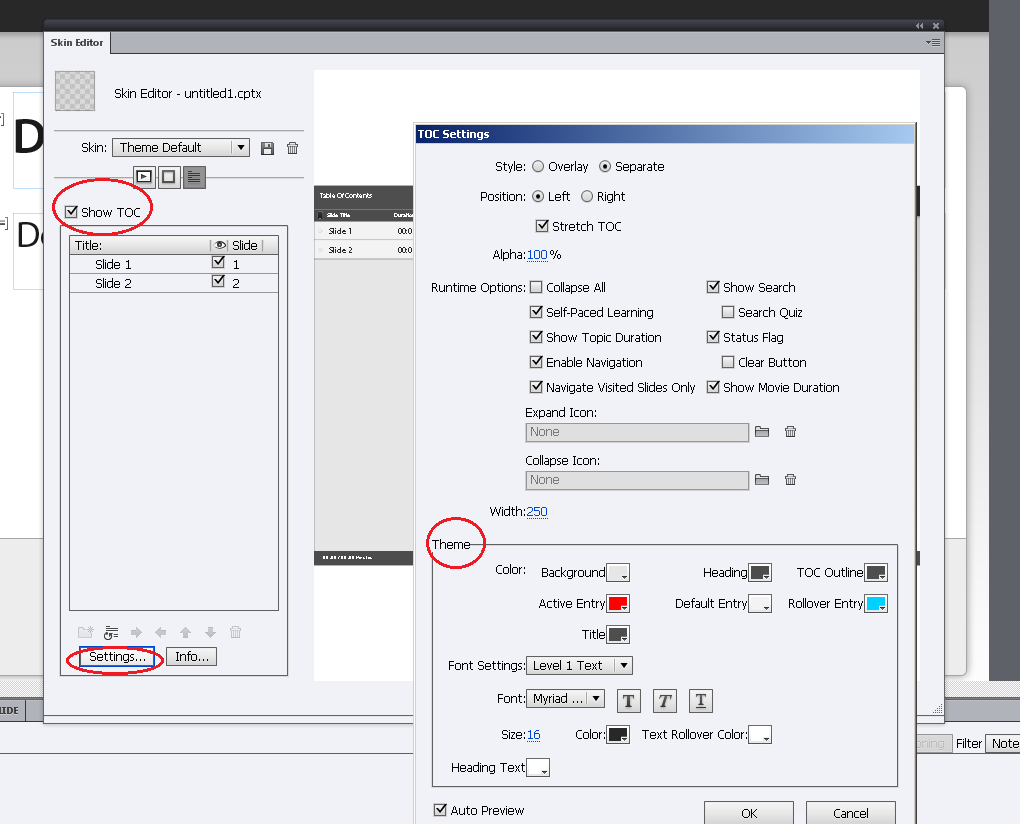This screenshot has width=1020, height=824.
Task: Select the Playback Control editing icon
Action: click(x=143, y=177)
